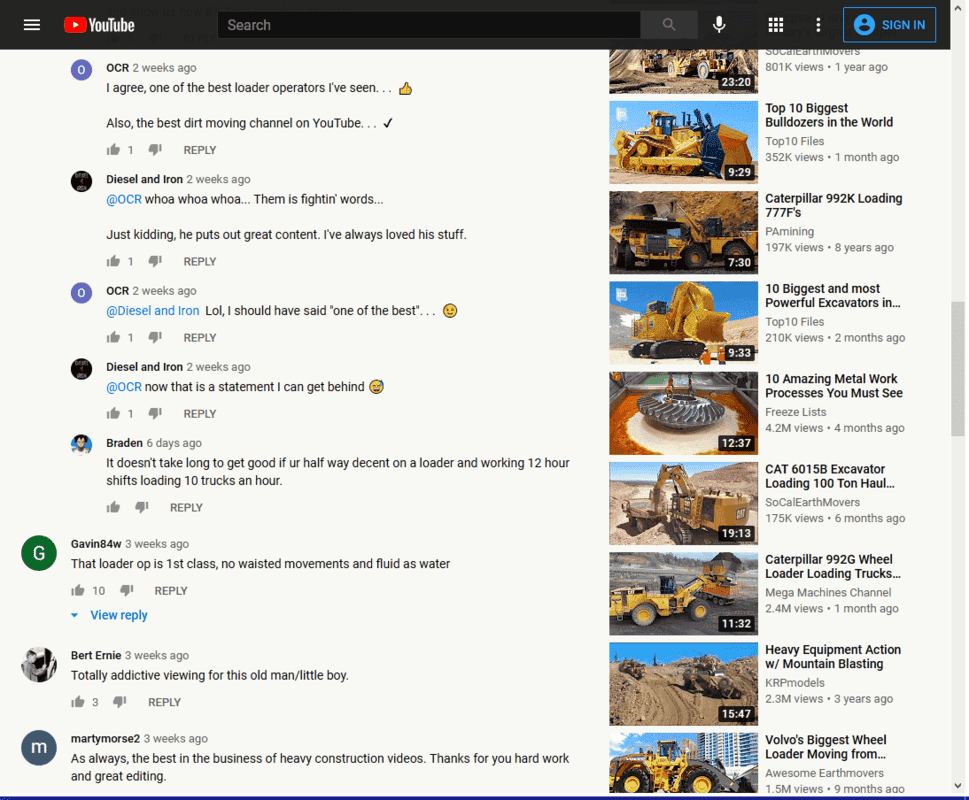Reply to Gavin84w's comment

click(171, 591)
